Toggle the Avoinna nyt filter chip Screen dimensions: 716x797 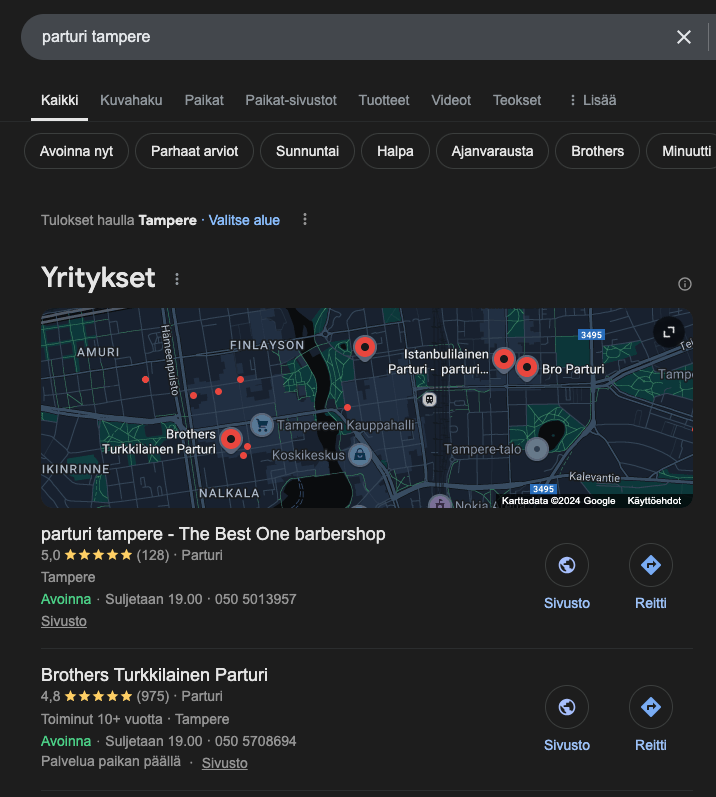(x=76, y=152)
